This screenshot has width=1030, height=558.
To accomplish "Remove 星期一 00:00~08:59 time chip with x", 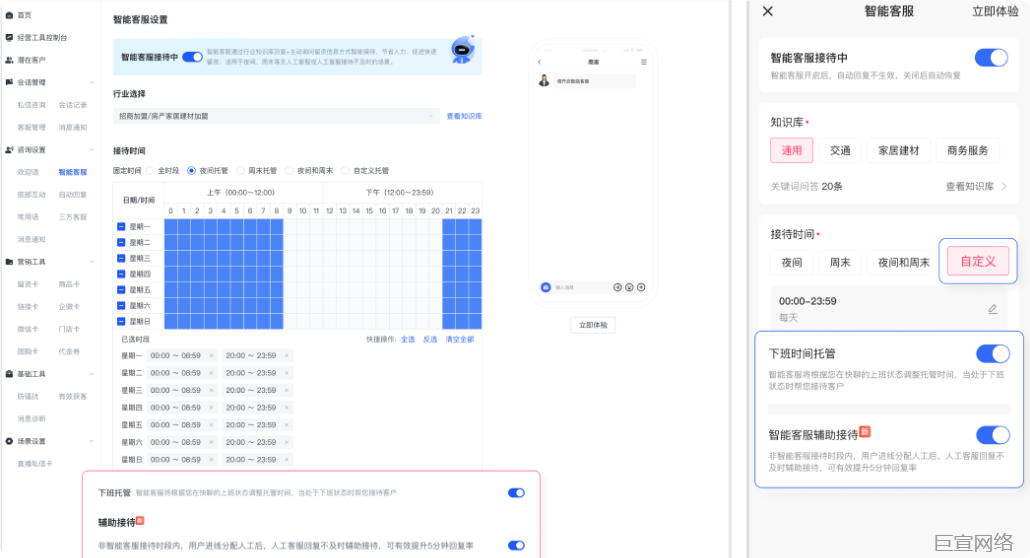I will click(211, 356).
